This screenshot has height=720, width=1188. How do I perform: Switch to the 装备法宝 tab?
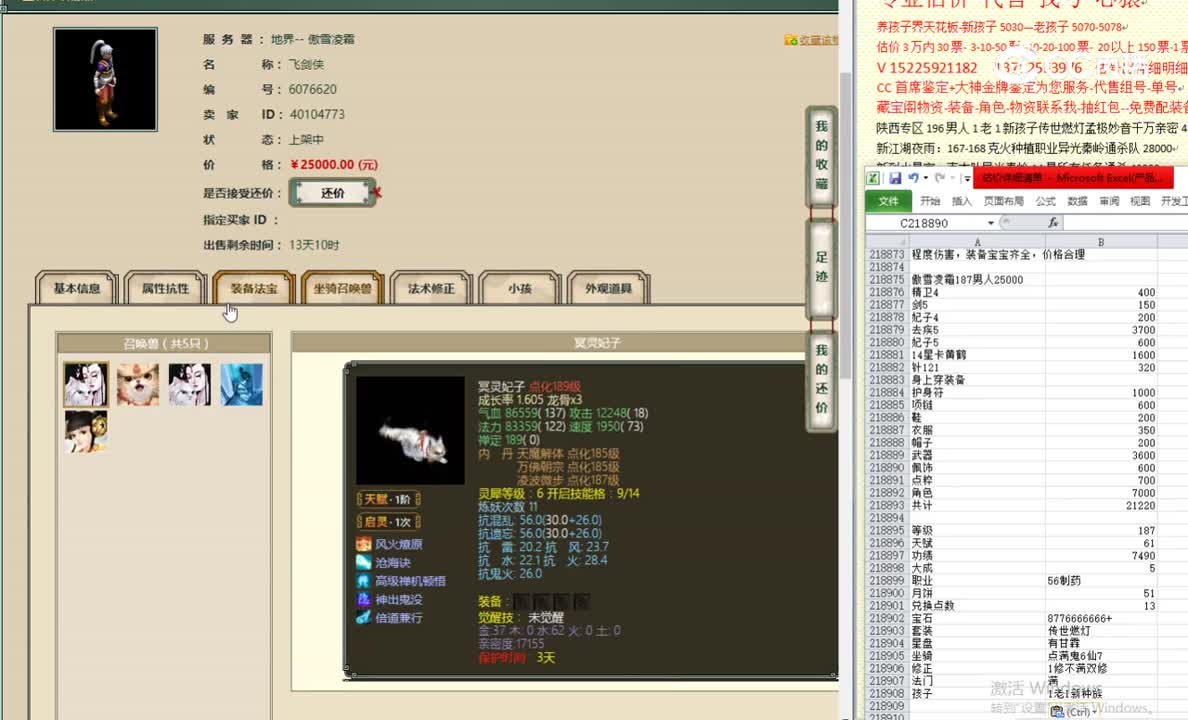[254, 289]
